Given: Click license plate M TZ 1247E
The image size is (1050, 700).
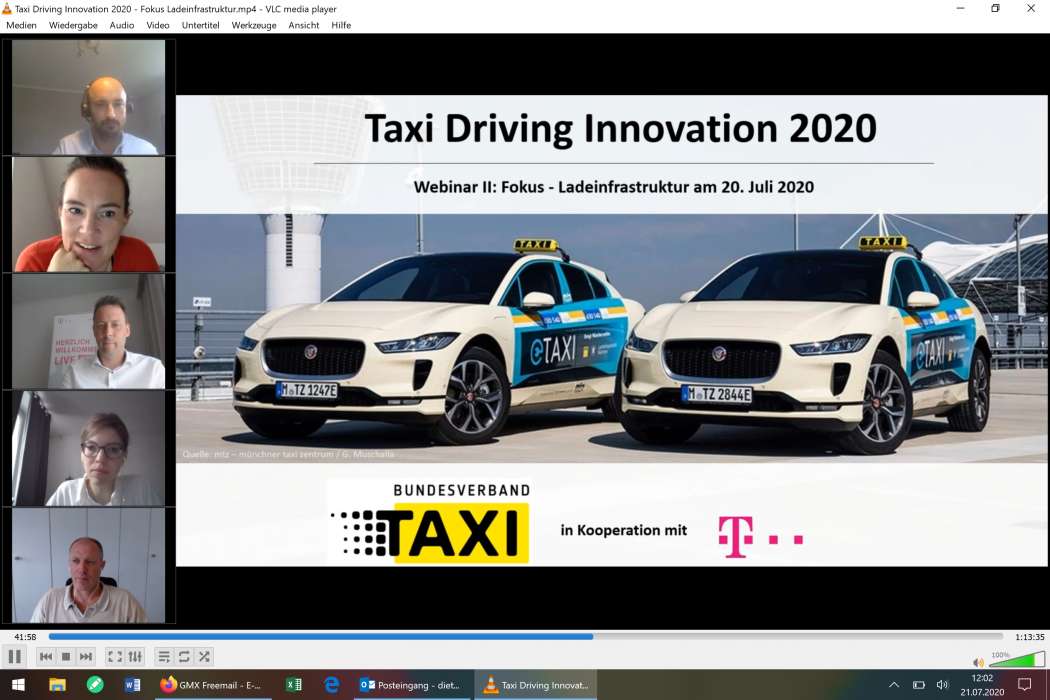Looking at the screenshot, I should pyautogui.click(x=307, y=390).
